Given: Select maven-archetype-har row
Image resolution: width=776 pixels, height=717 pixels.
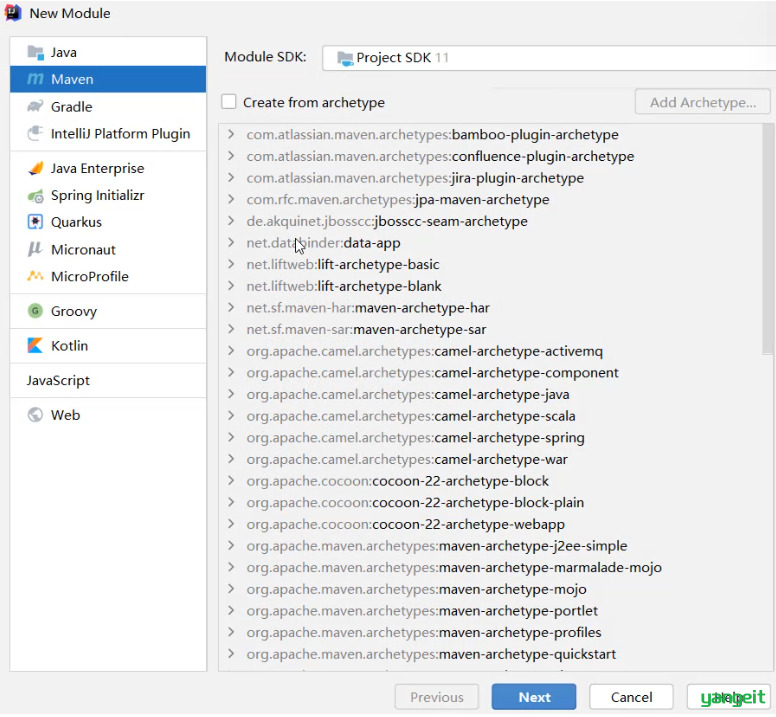Looking at the screenshot, I should tap(490, 308).
